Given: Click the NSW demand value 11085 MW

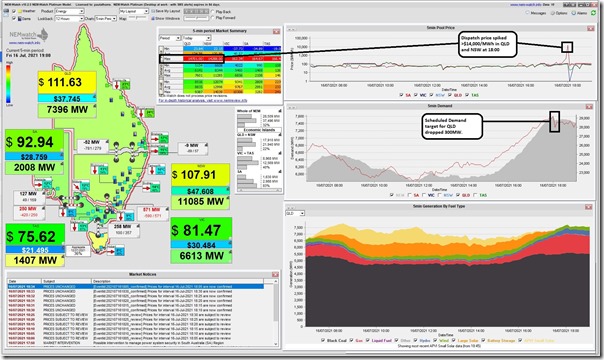Looking at the screenshot, I should (x=200, y=201).
